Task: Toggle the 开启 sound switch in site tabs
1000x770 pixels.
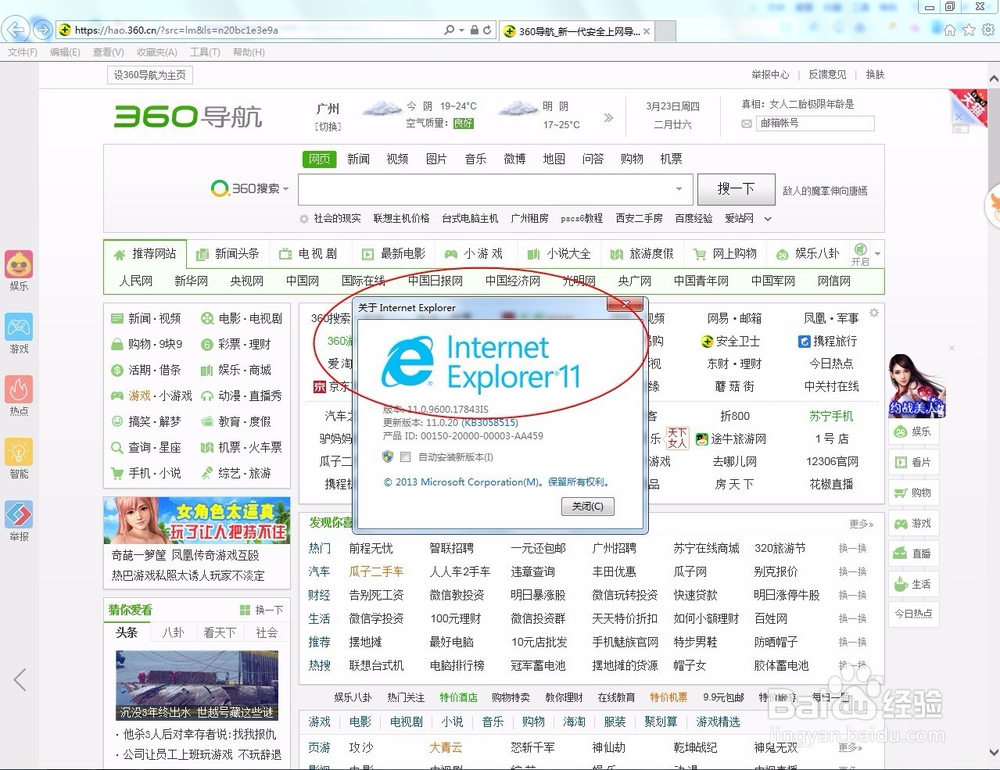Action: (x=860, y=253)
